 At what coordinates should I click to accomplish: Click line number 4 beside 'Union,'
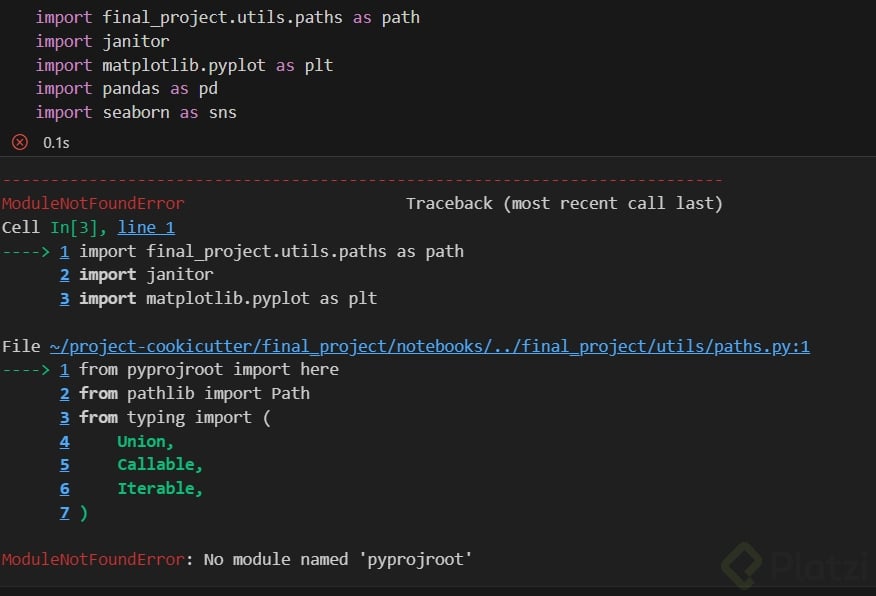pos(64,441)
